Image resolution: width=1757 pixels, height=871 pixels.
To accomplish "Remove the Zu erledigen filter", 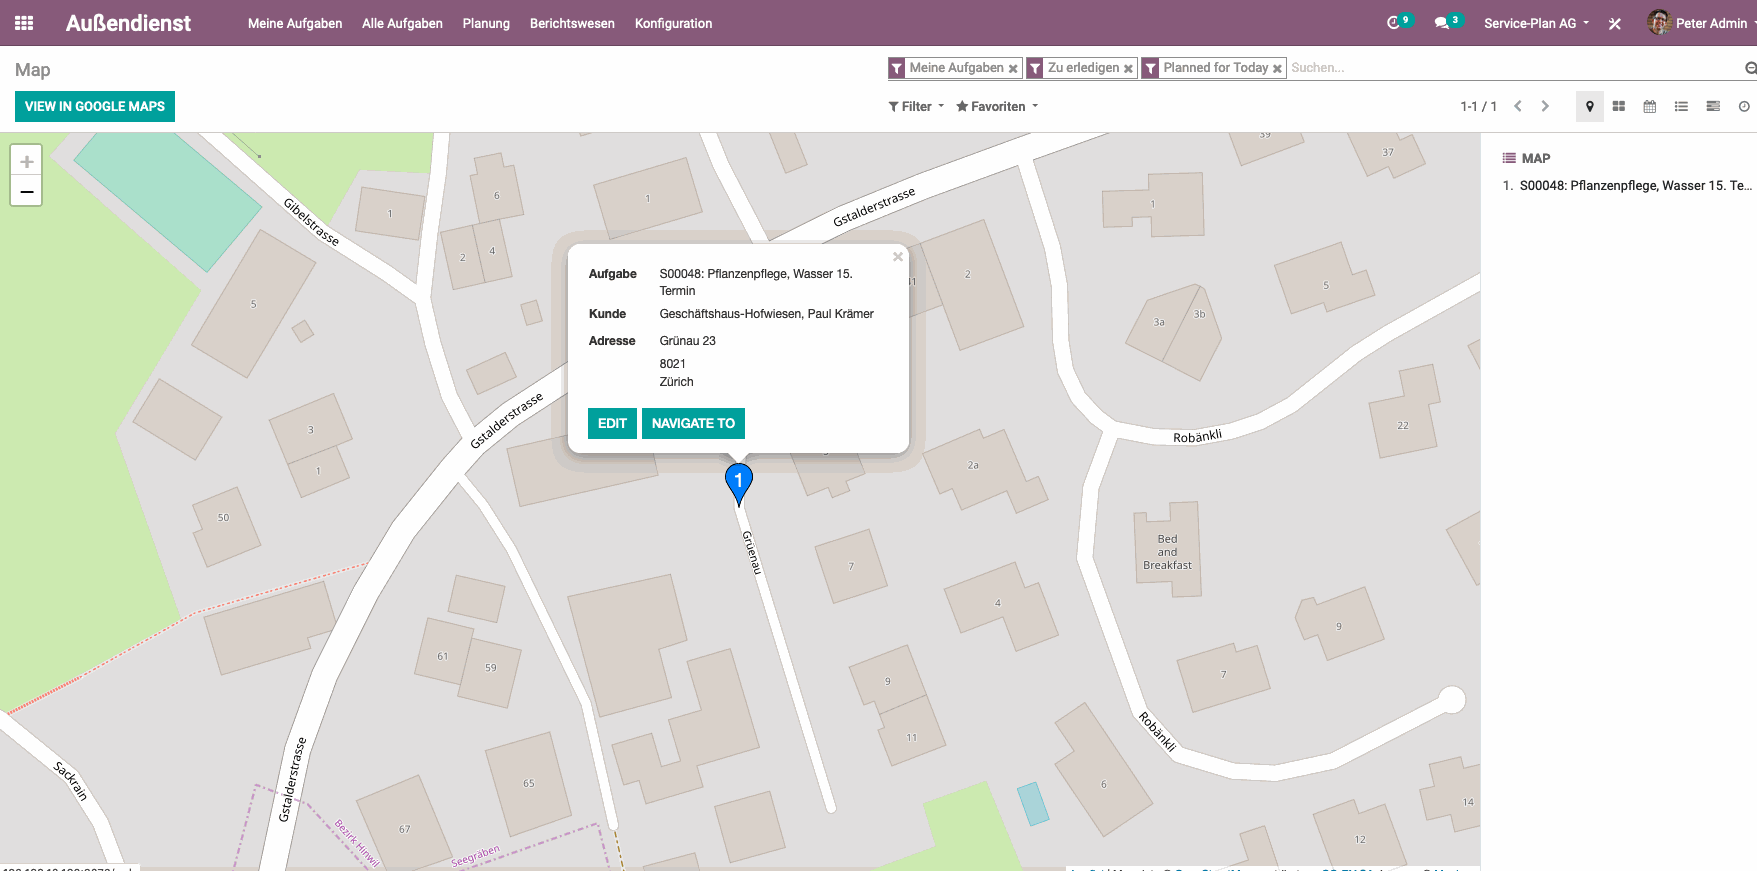I will tap(1128, 68).
